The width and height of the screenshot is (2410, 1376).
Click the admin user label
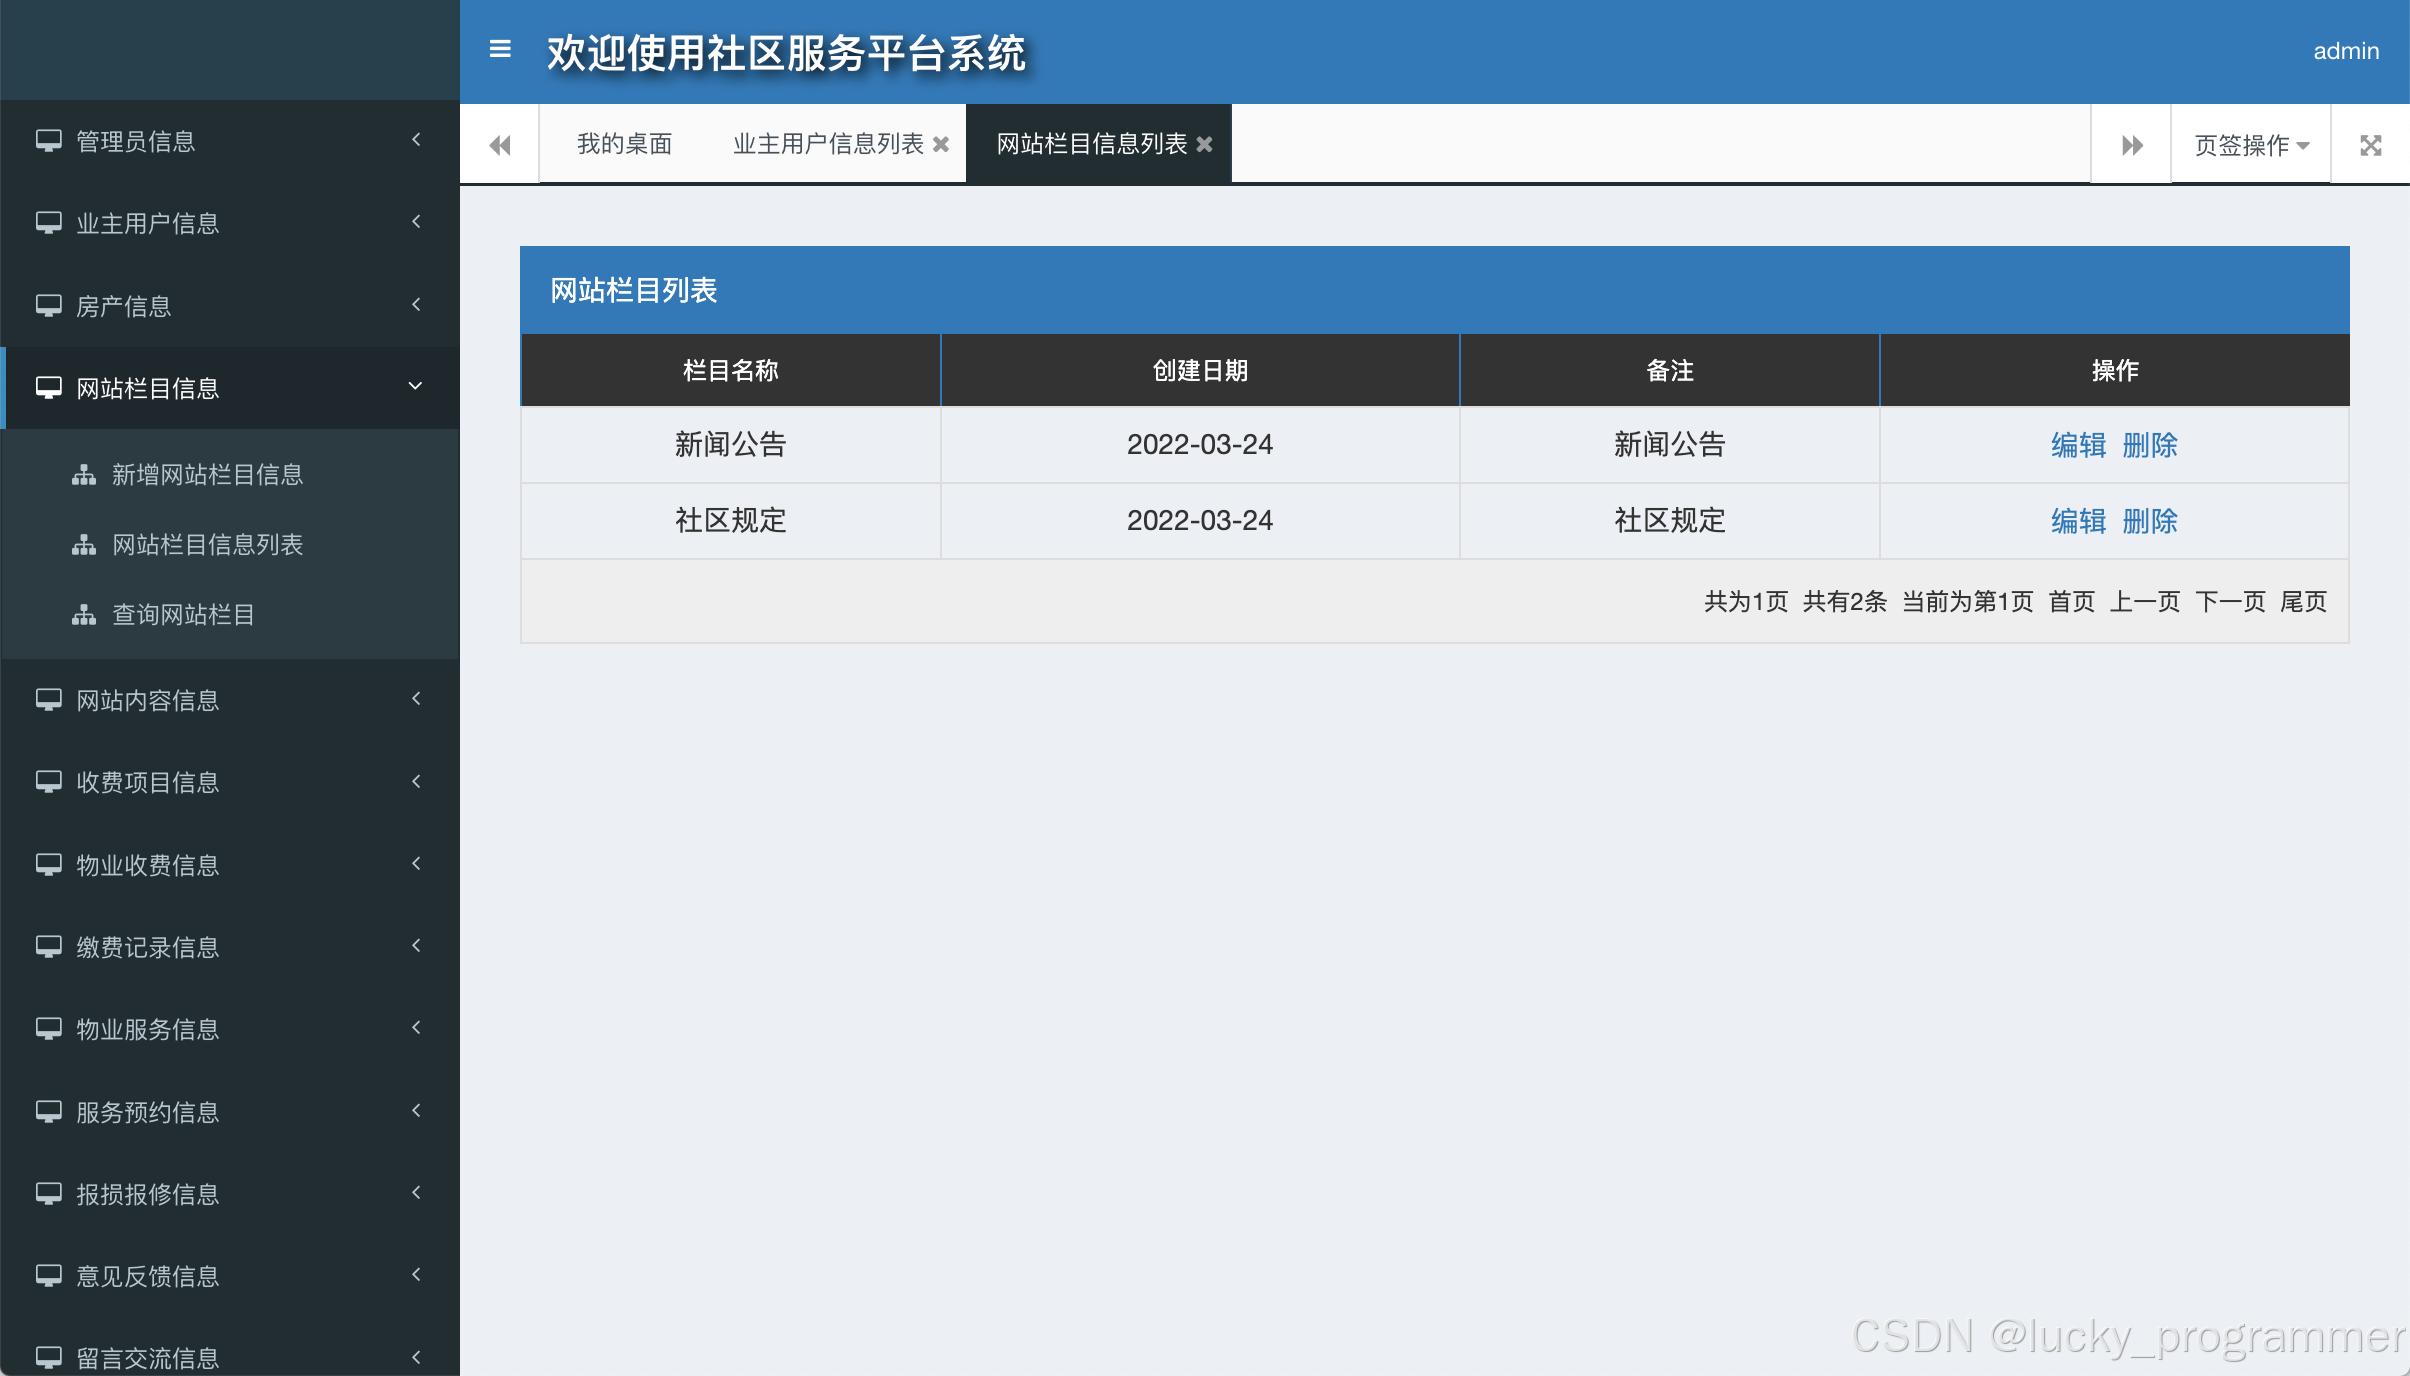pos(2345,51)
